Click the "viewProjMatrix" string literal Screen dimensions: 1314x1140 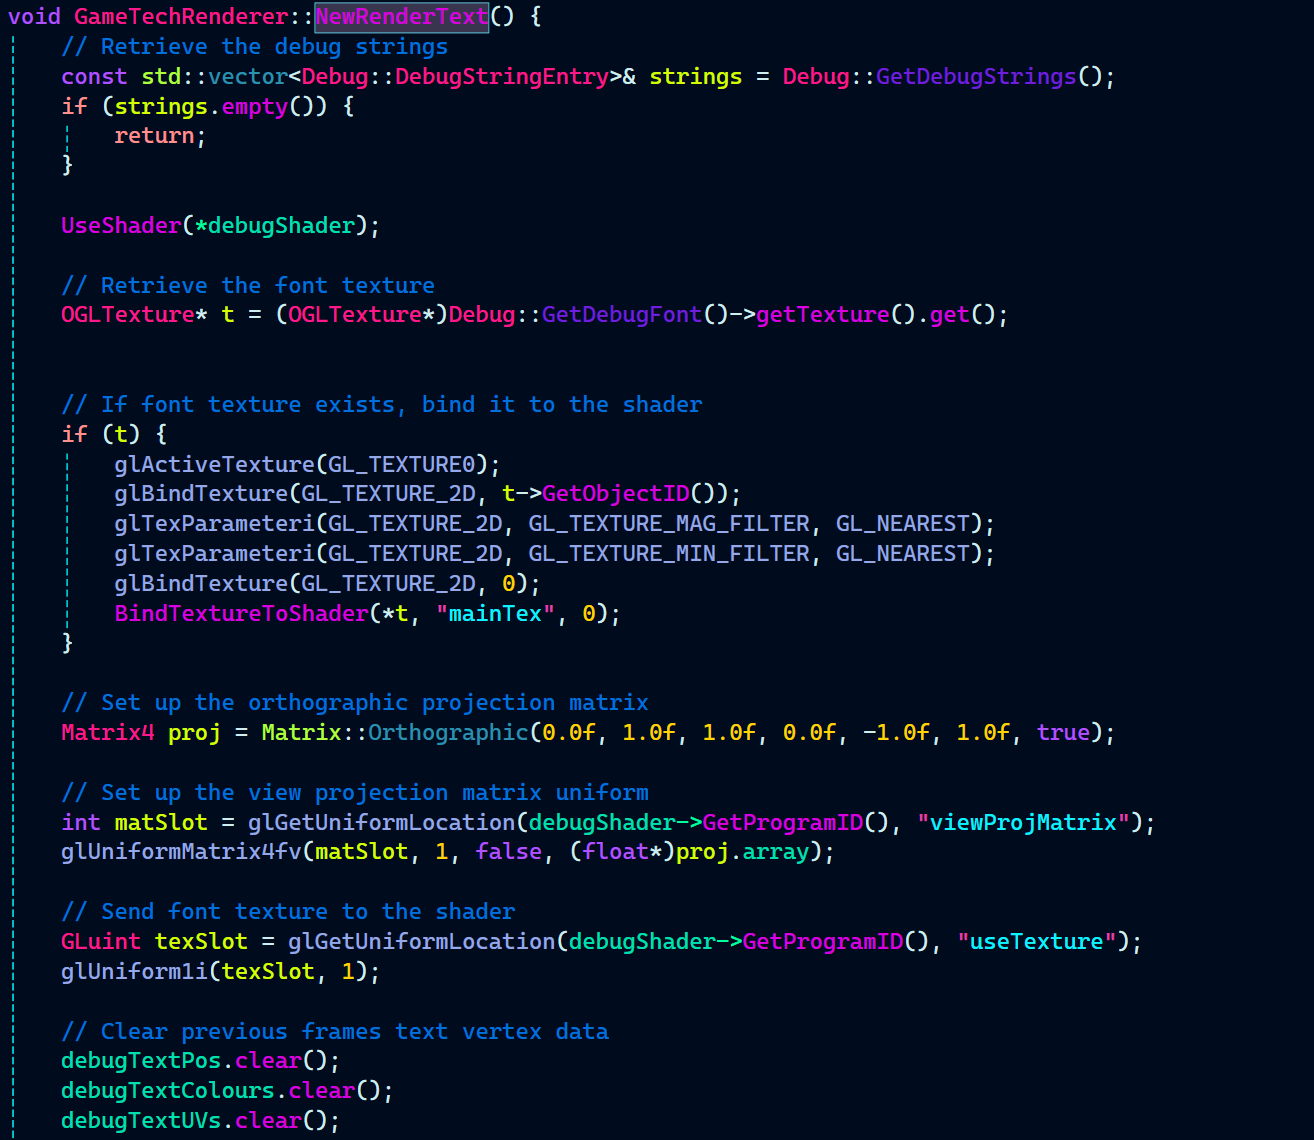pyautogui.click(x=1029, y=823)
